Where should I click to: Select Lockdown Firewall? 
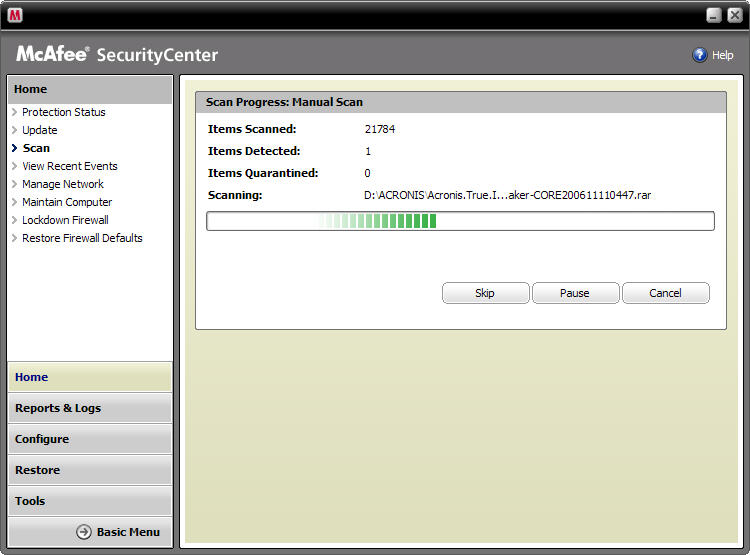click(66, 220)
